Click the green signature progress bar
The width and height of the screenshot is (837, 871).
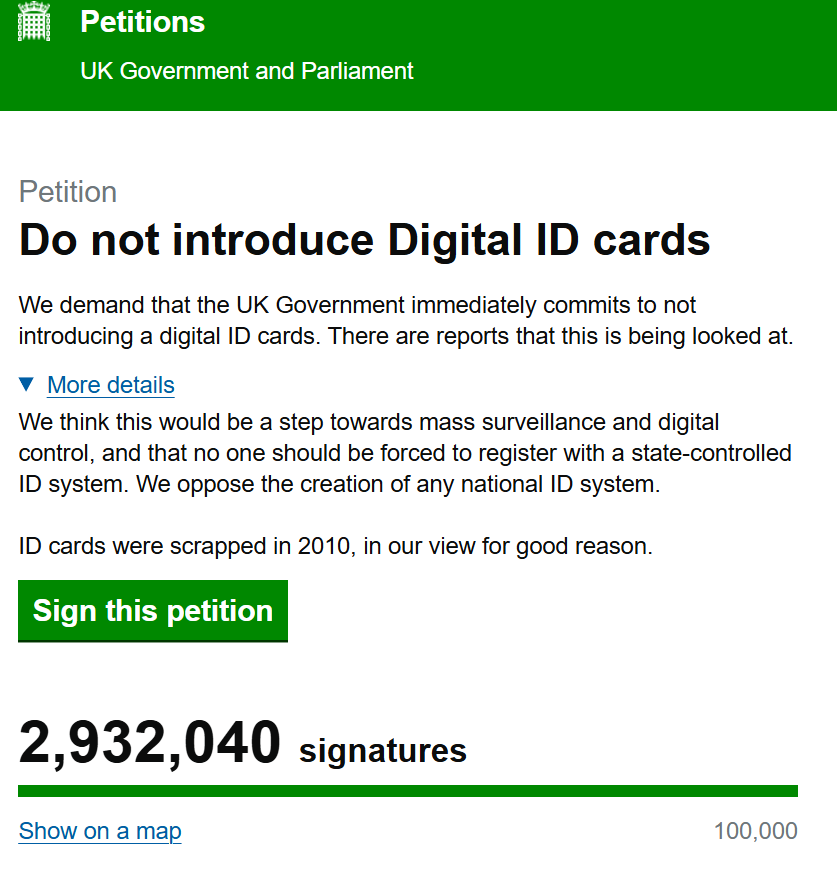coord(408,791)
